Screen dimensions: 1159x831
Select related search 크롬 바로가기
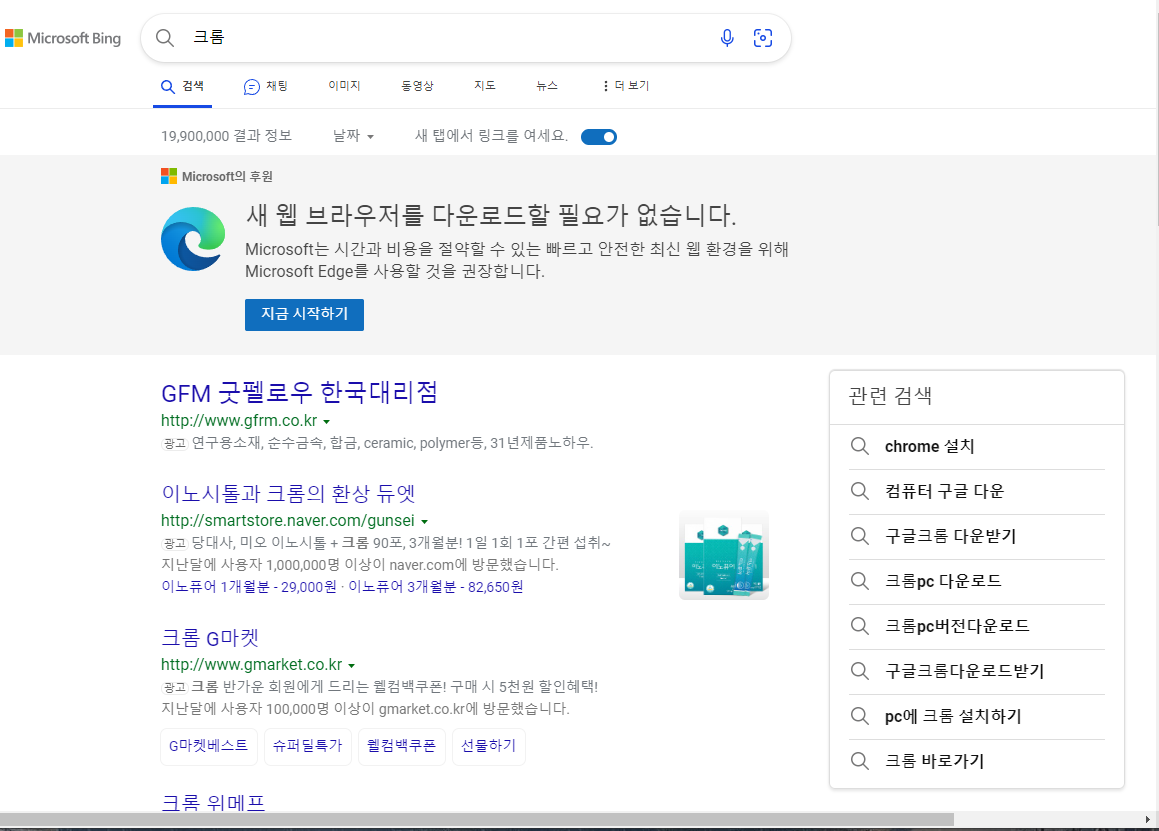(x=934, y=762)
